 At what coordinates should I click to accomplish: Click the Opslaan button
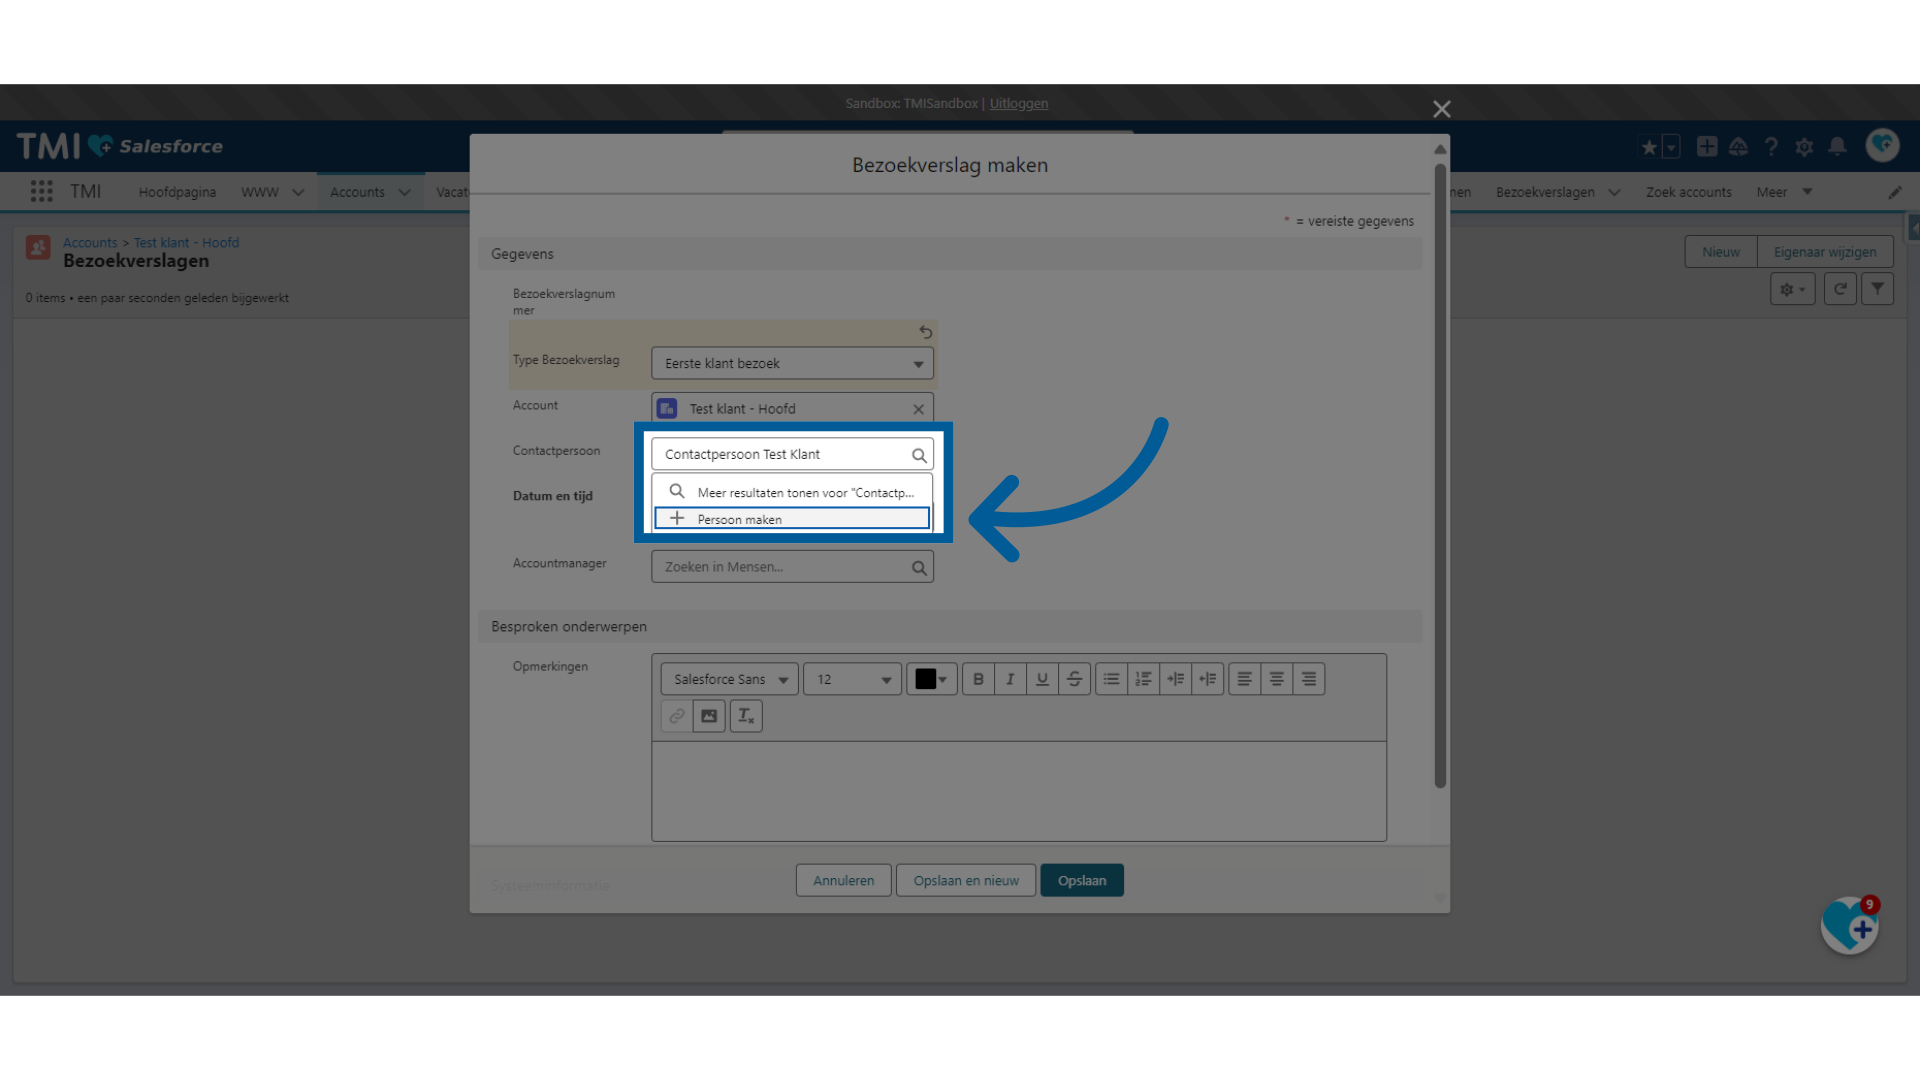1082,881
